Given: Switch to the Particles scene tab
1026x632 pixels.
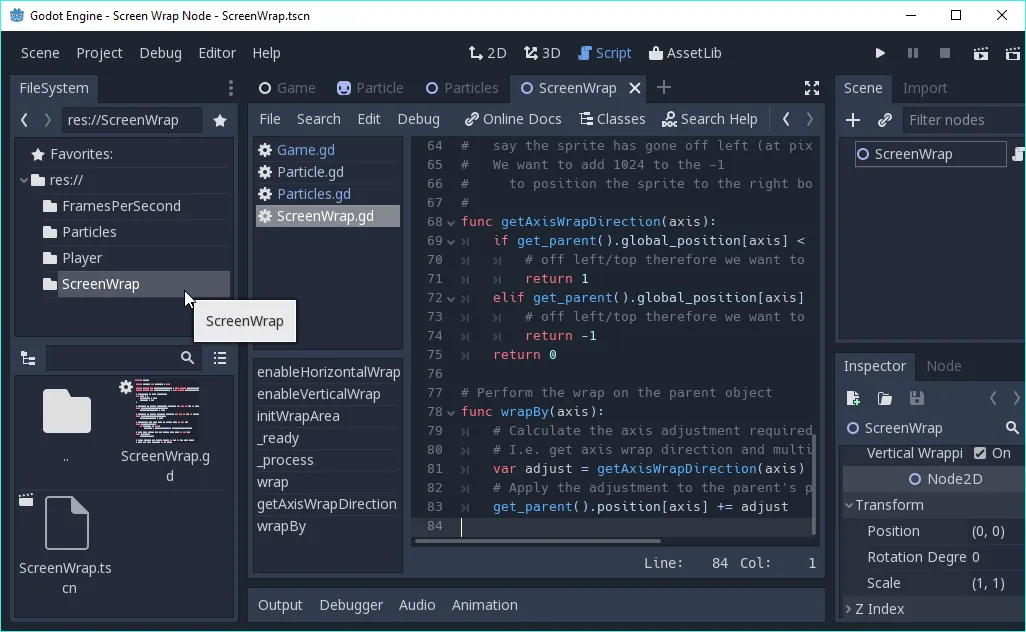Looking at the screenshot, I should point(462,88).
